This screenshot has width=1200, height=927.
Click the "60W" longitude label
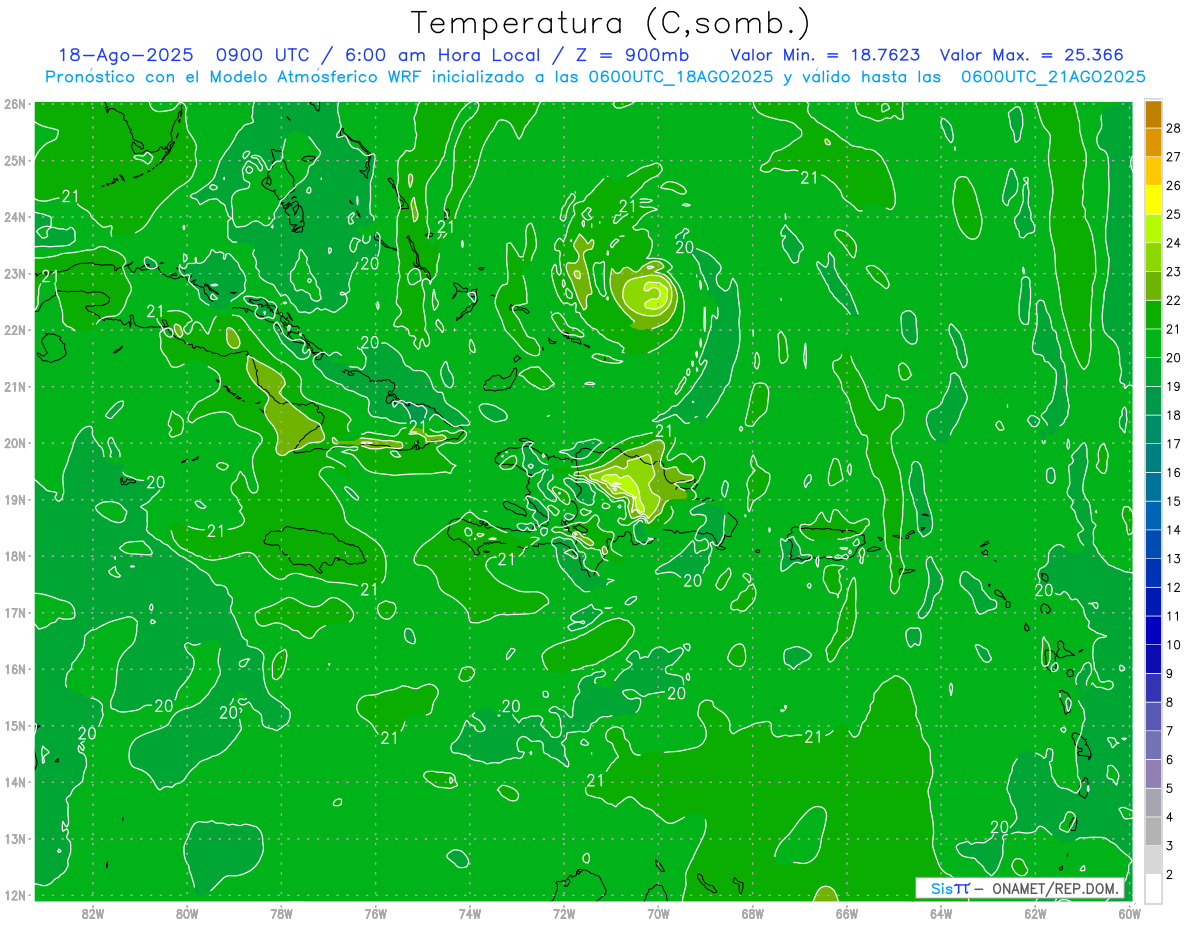point(1129,913)
